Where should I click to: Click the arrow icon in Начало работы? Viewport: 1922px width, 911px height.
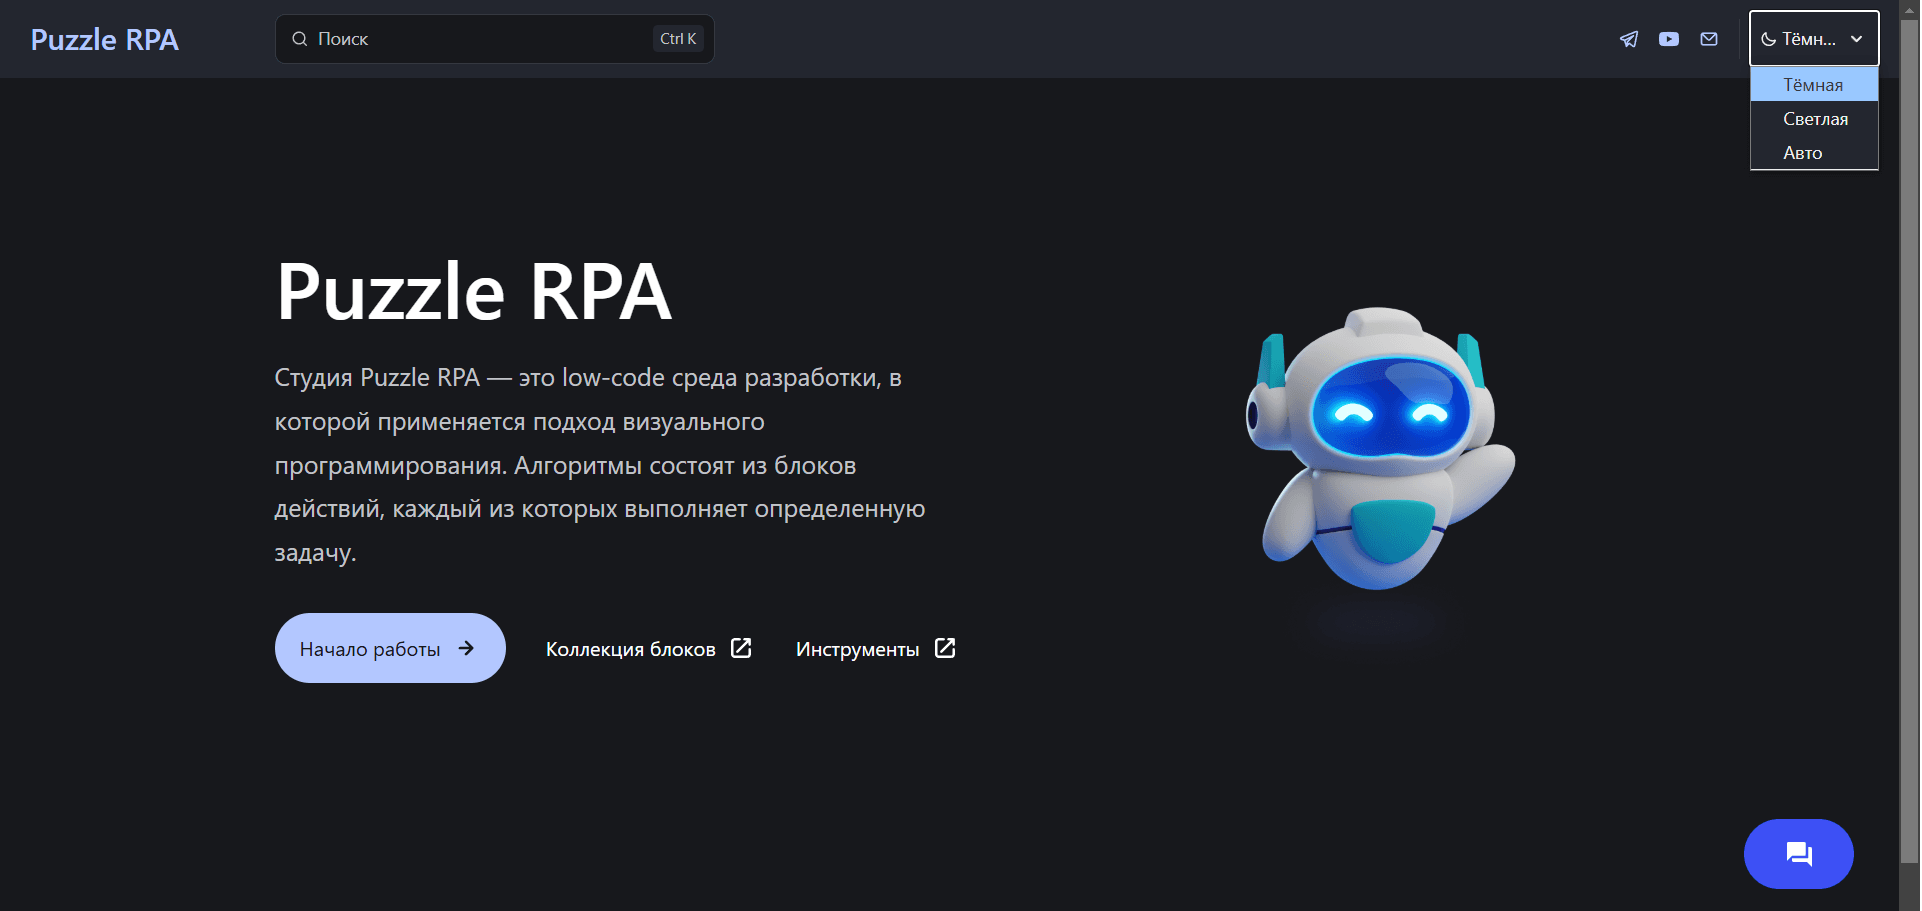[466, 648]
